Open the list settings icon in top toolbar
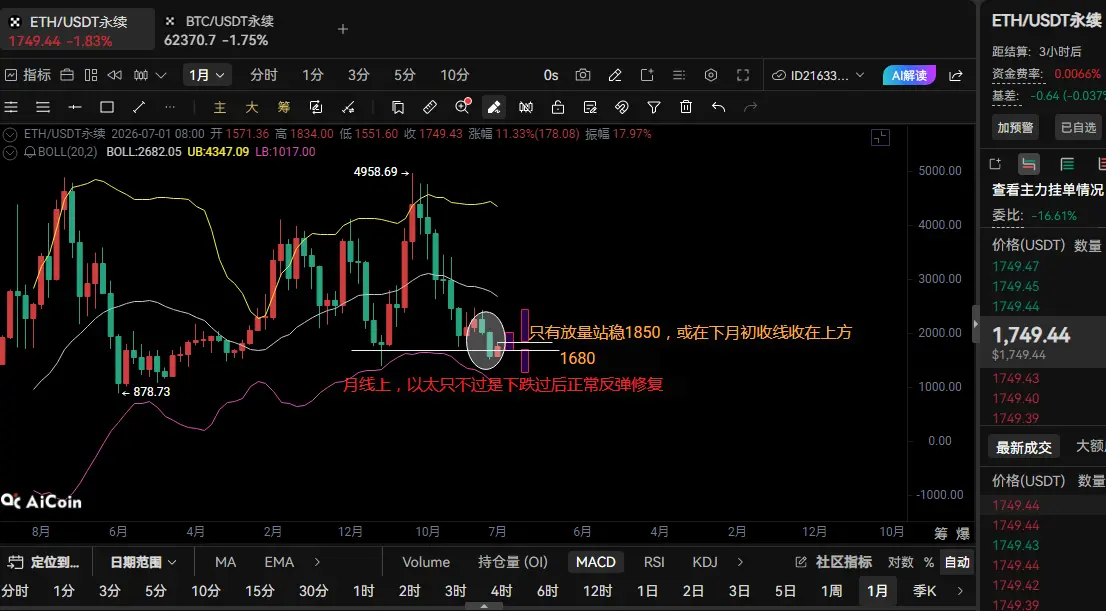The height and width of the screenshot is (611, 1106). pos(679,75)
